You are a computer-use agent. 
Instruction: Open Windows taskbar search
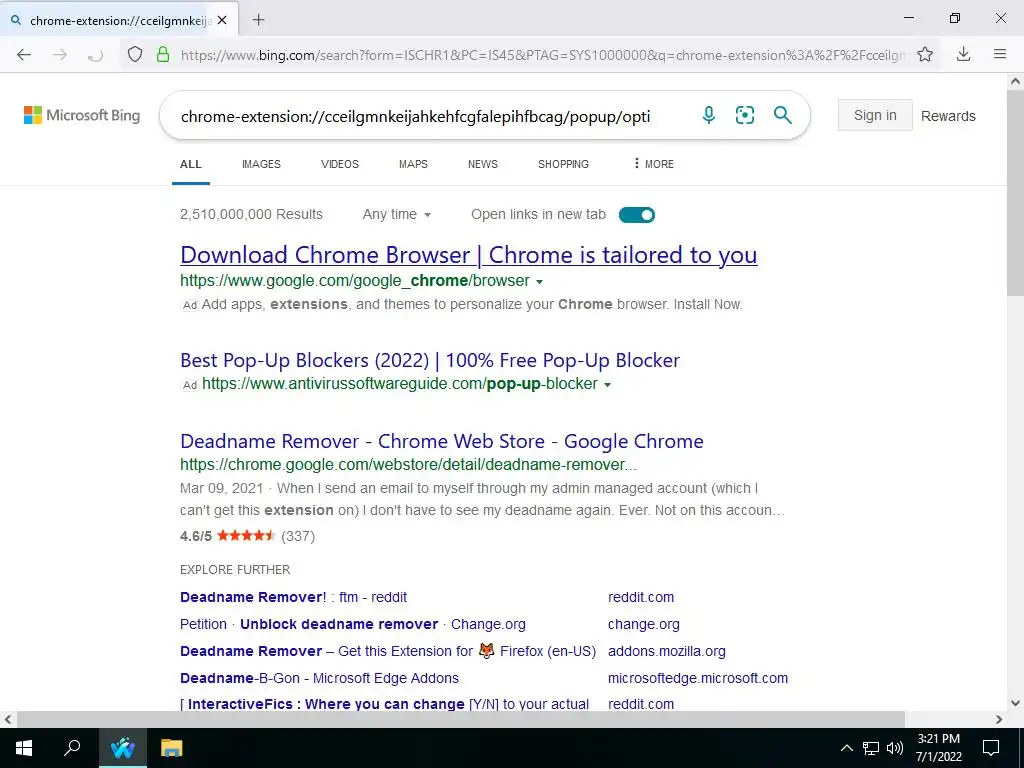coord(72,748)
